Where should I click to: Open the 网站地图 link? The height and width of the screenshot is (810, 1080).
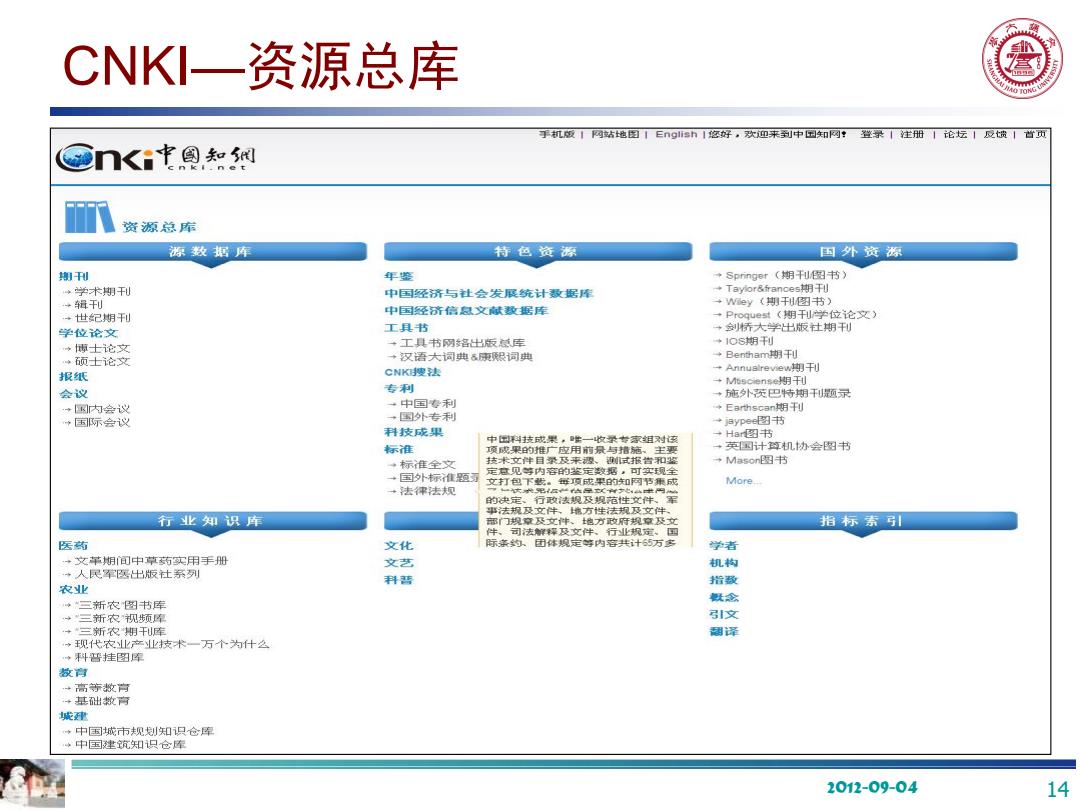[615, 134]
